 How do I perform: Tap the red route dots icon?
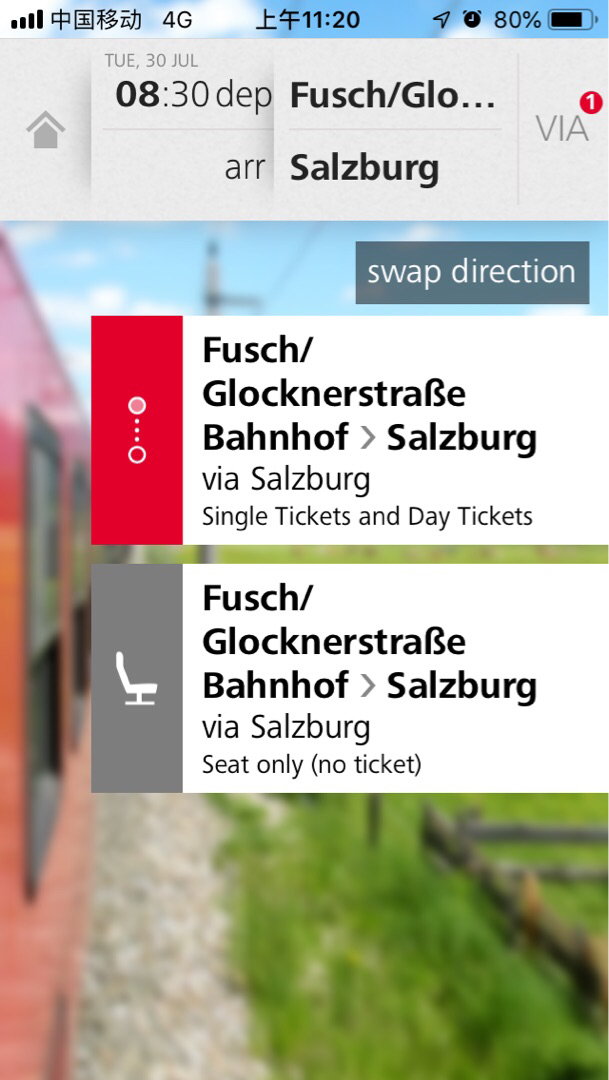coord(137,430)
